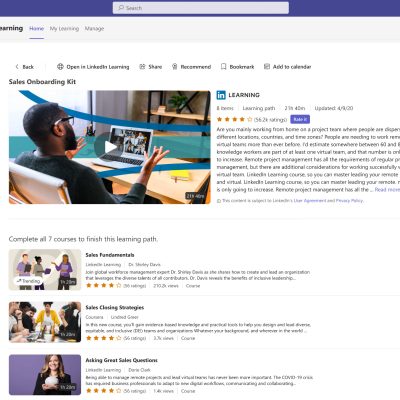Image resolution: width=400 pixels, height=400 pixels.
Task: Click the Recommend text button
Action: point(196,67)
